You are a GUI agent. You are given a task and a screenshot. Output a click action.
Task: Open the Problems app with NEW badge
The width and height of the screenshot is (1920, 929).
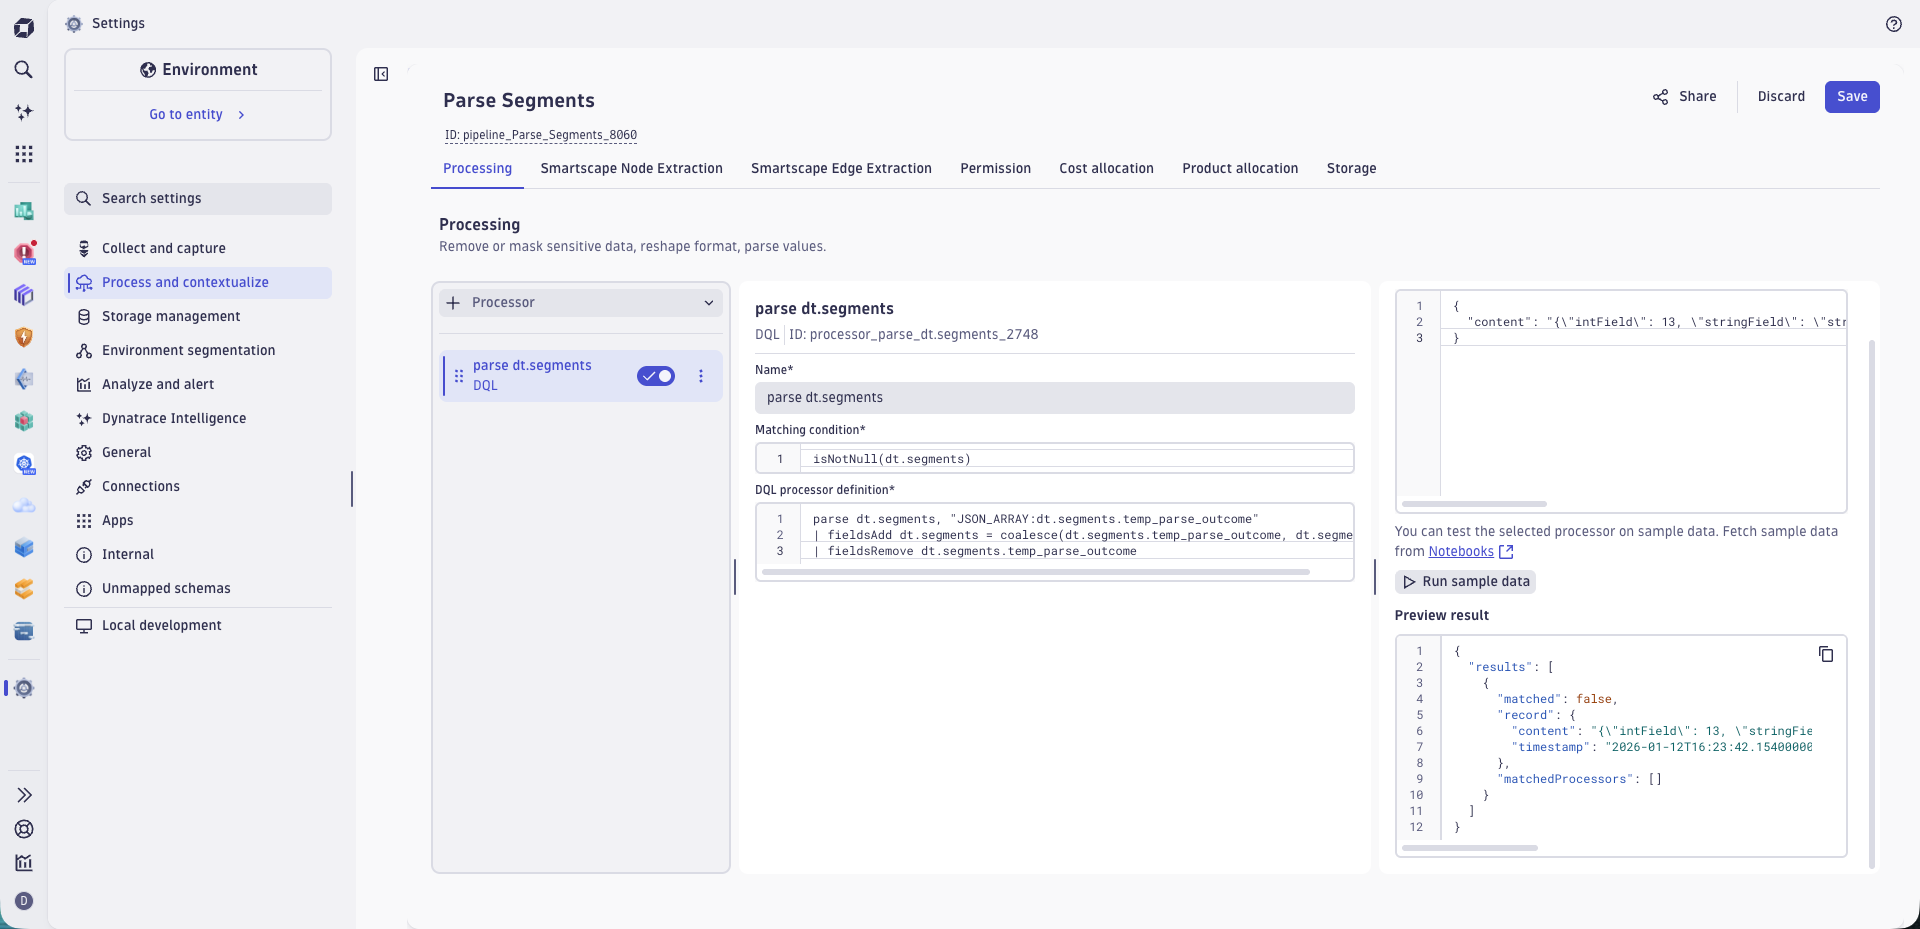pos(24,254)
